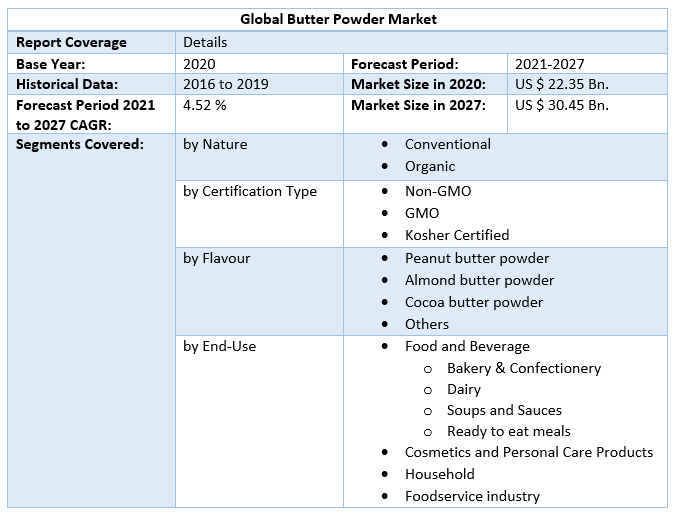The image size is (674, 518).
Task: Click the by Flavour segment cell
Action: coord(218,258)
